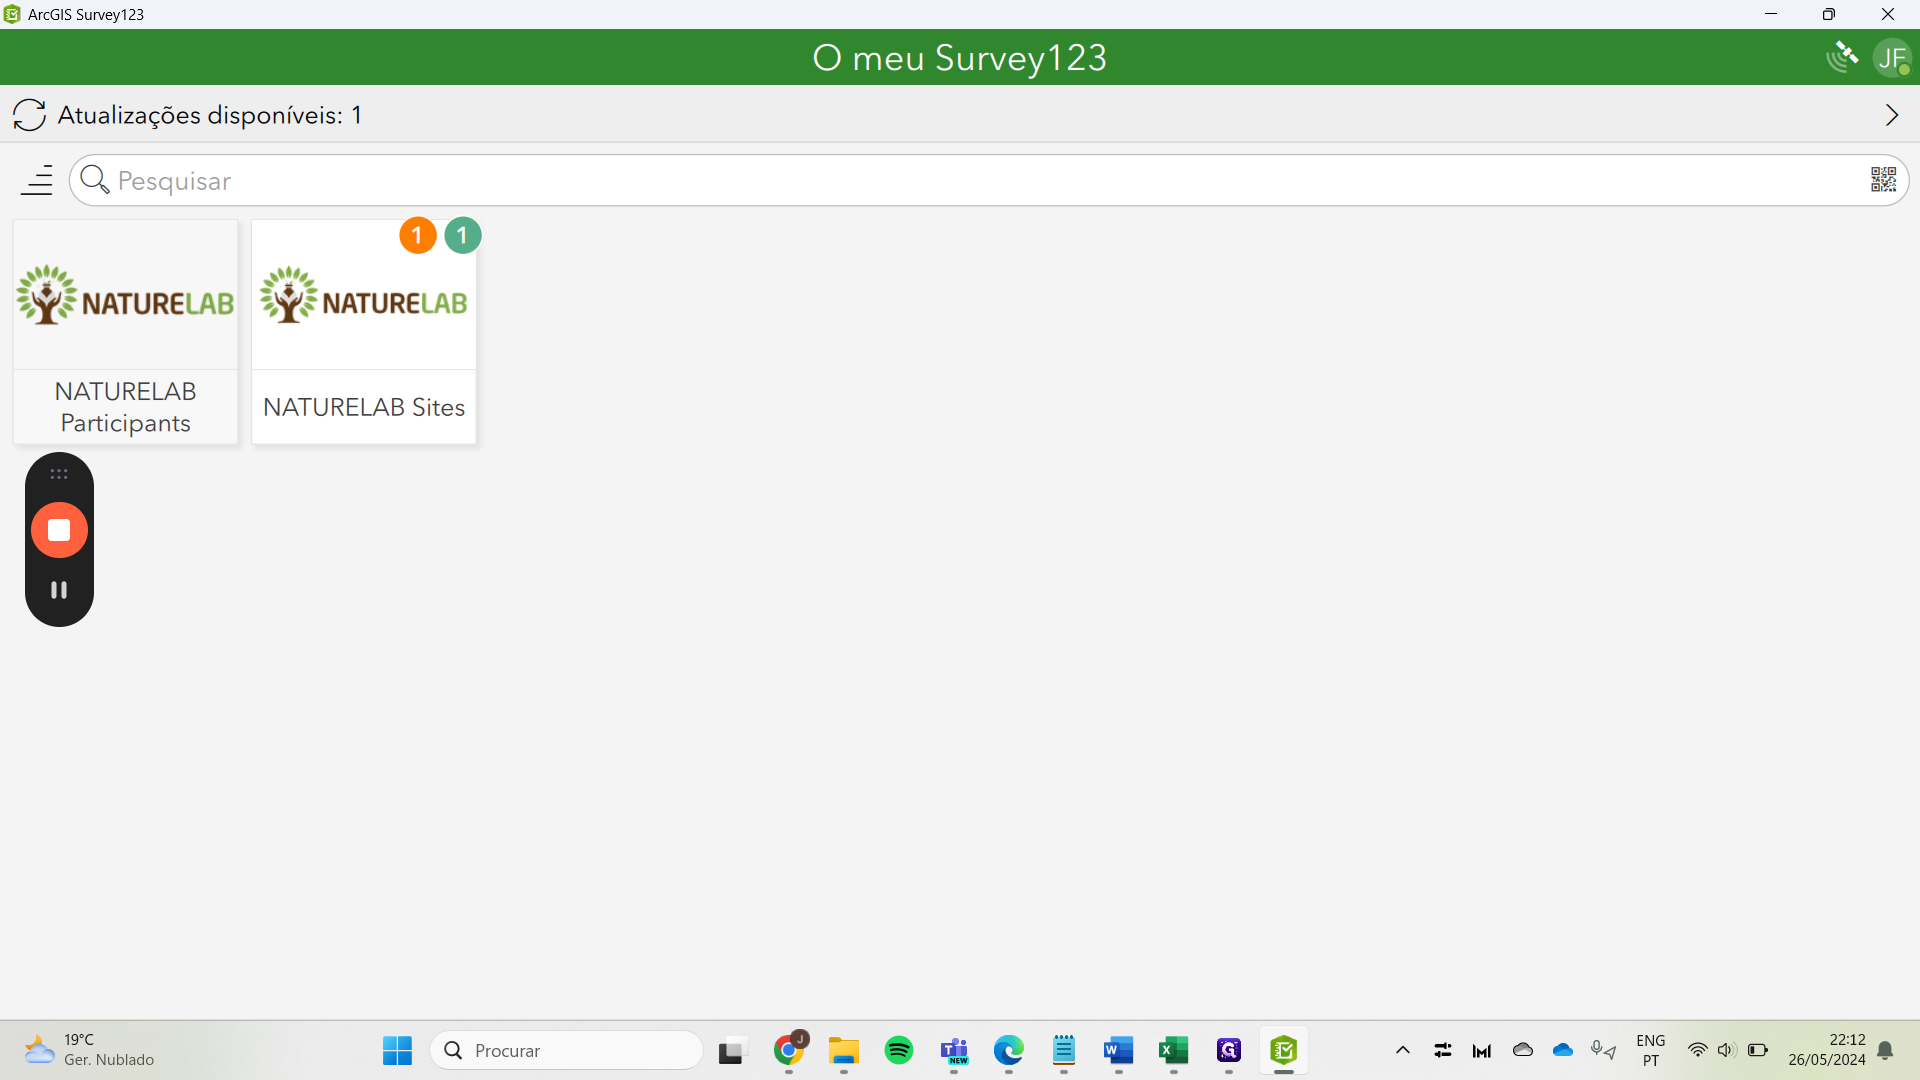The width and height of the screenshot is (1920, 1080).
Task: Expand available updates with the chevron arrow
Action: [1891, 115]
